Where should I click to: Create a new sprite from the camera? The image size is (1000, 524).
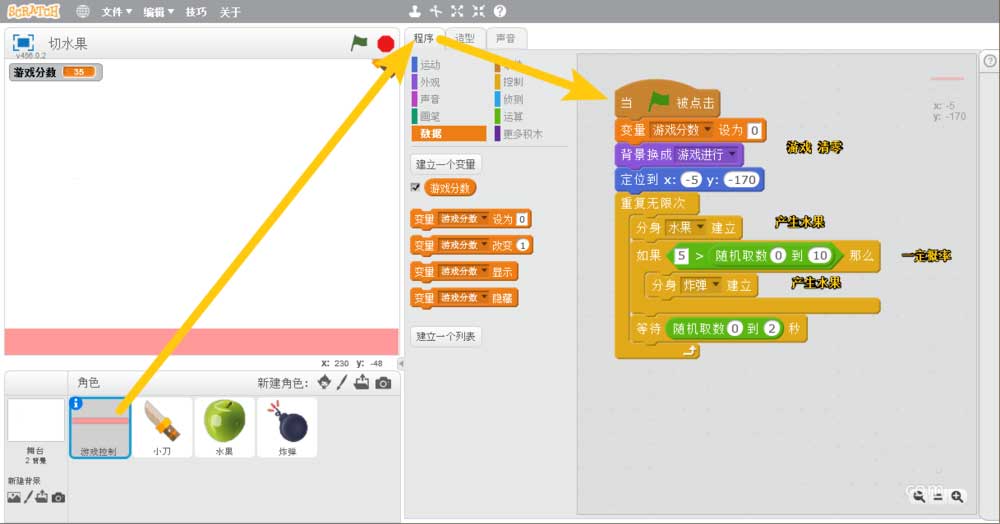(x=383, y=382)
